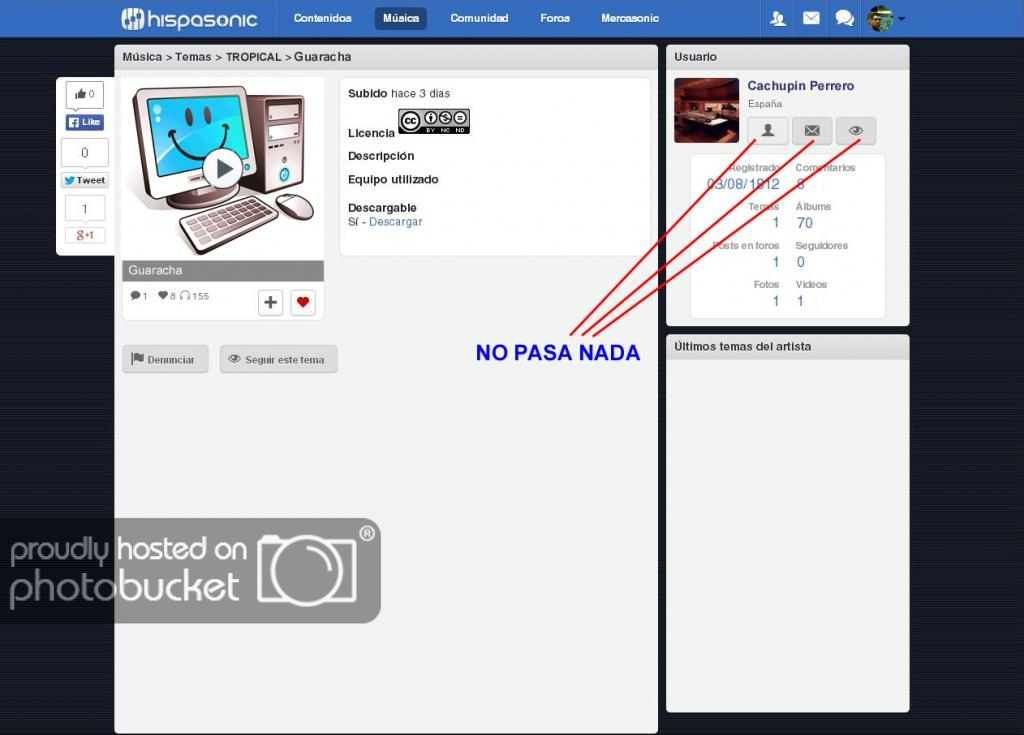This screenshot has height=735, width=1024.
Task: Open the Contenidos menu
Action: point(323,18)
